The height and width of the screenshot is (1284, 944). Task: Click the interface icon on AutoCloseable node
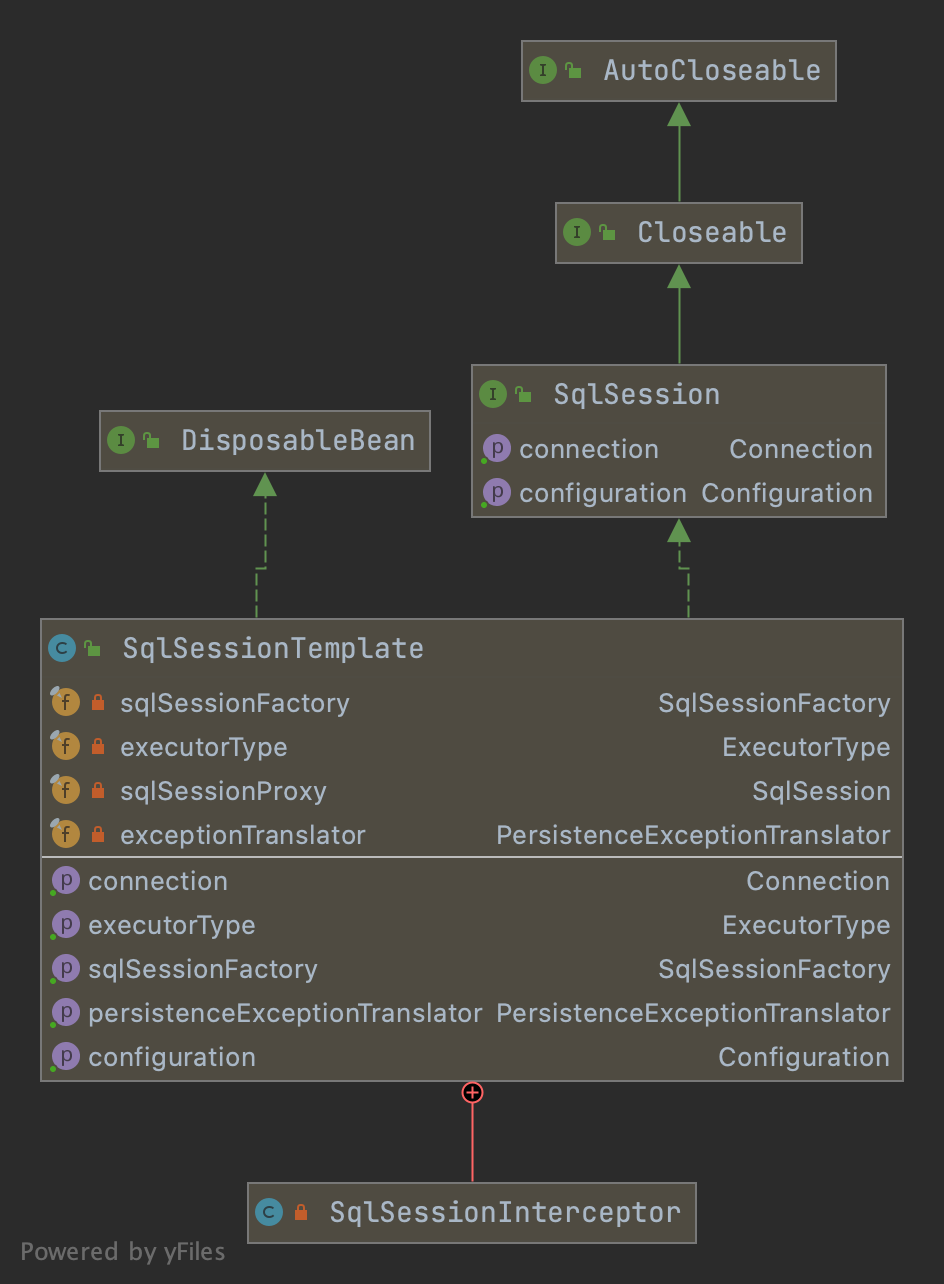(x=545, y=71)
